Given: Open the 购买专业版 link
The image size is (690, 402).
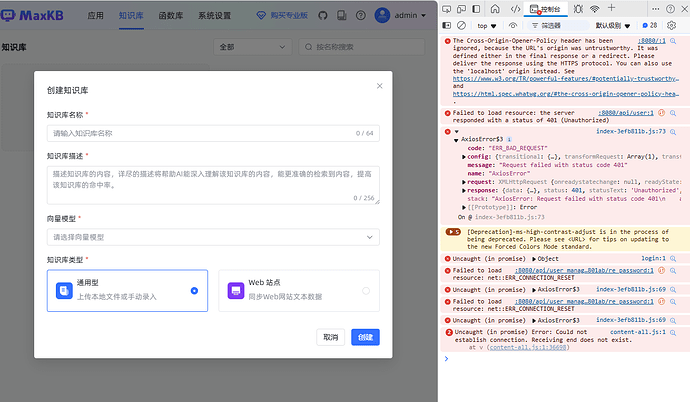Looking at the screenshot, I should tap(283, 16).
